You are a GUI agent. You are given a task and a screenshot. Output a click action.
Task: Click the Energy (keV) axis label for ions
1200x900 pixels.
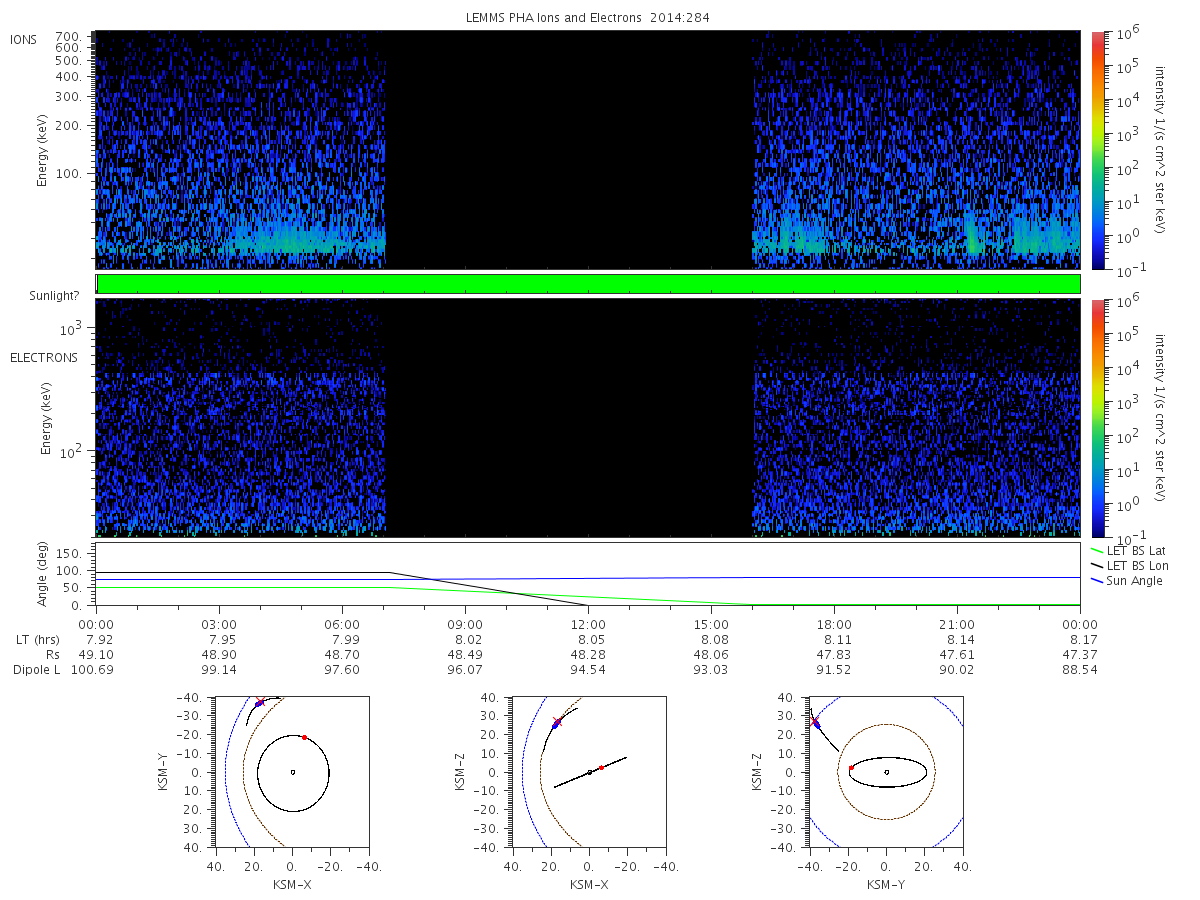[x=43, y=150]
